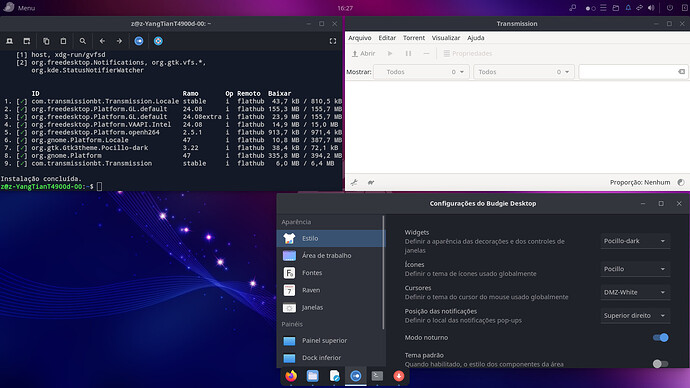Select Dock inferior in settings sidebar
The height and width of the screenshot is (388, 690).
[331, 358]
